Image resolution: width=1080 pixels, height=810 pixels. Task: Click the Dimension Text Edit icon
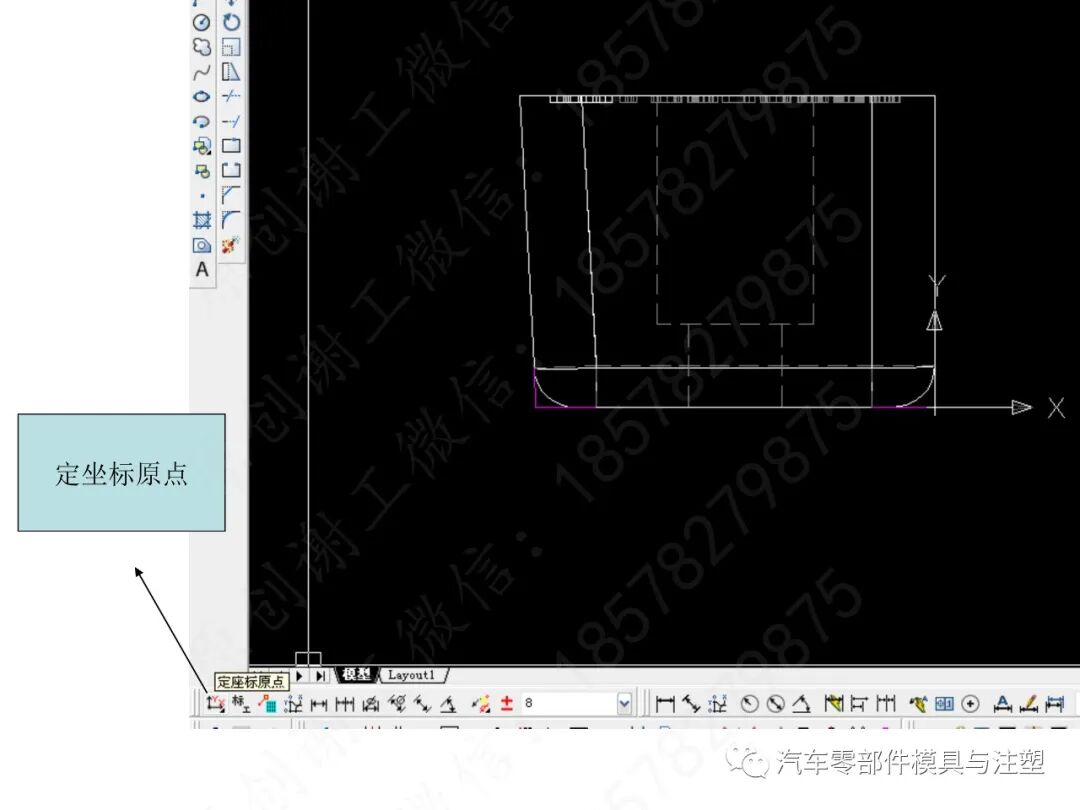click(1029, 703)
